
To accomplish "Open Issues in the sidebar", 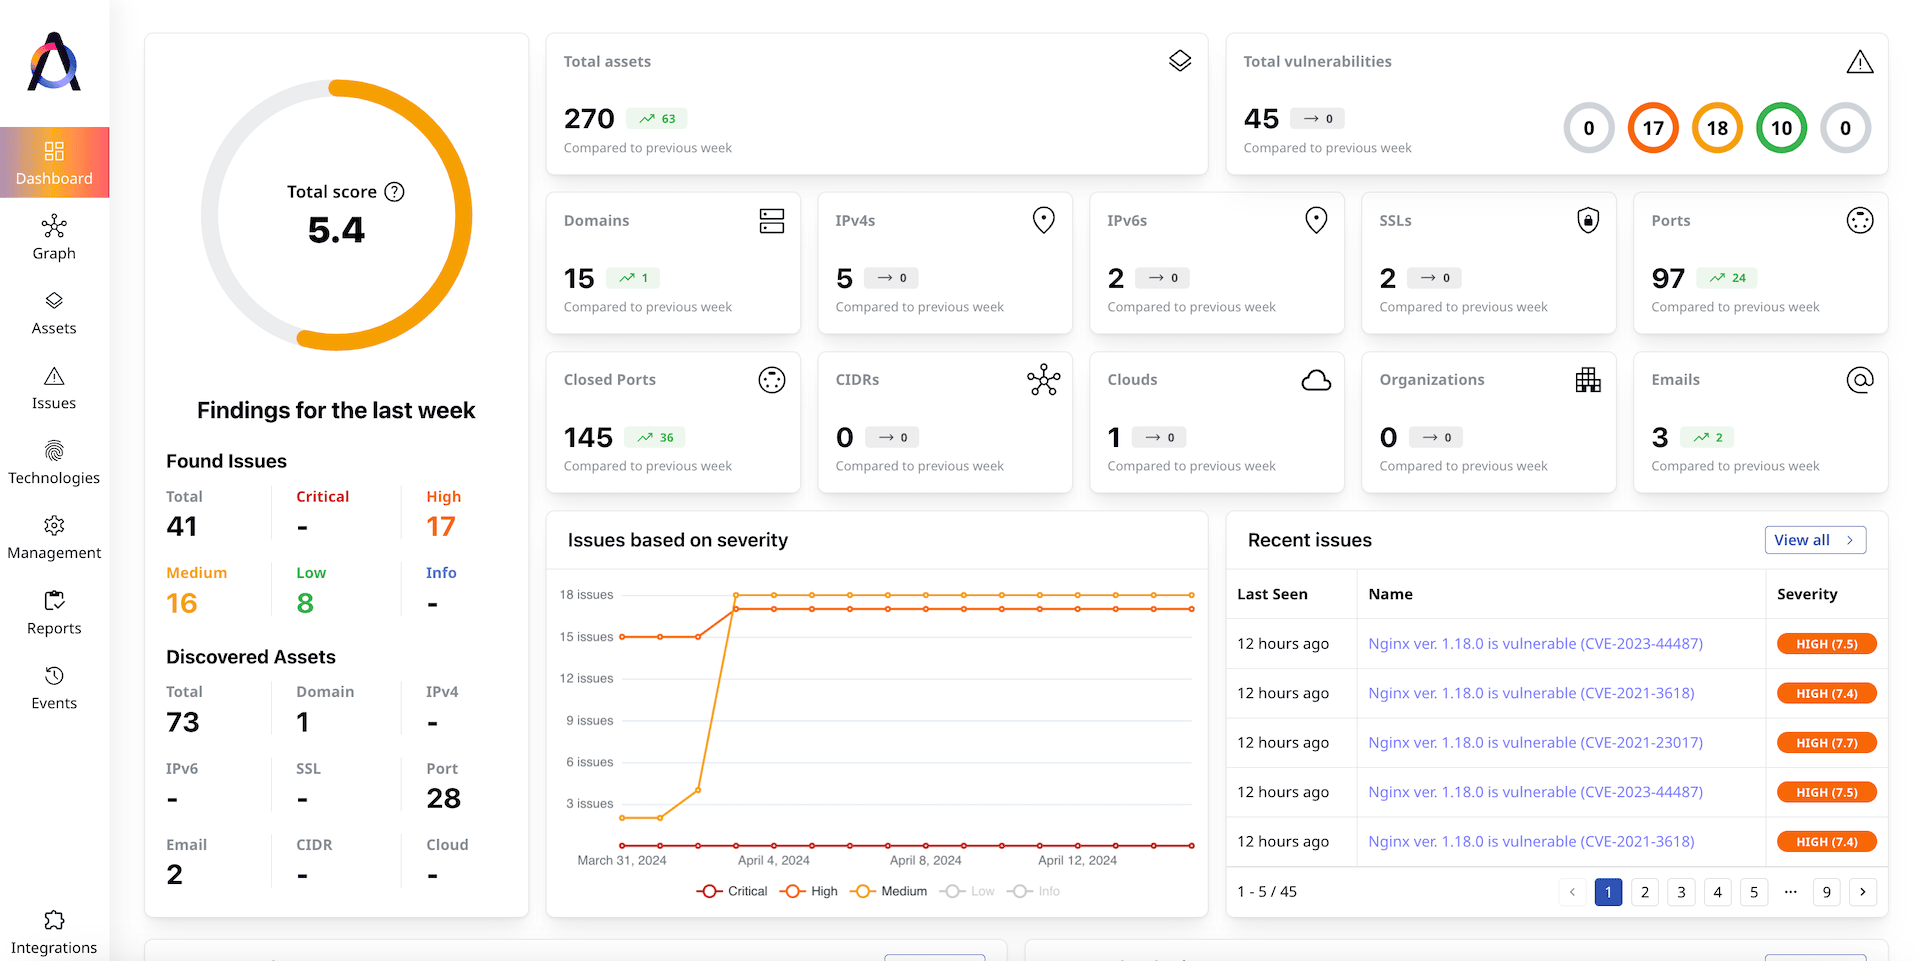I will point(54,388).
